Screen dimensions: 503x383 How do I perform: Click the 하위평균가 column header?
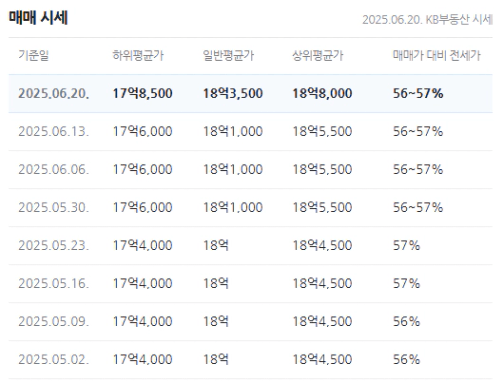(138, 55)
